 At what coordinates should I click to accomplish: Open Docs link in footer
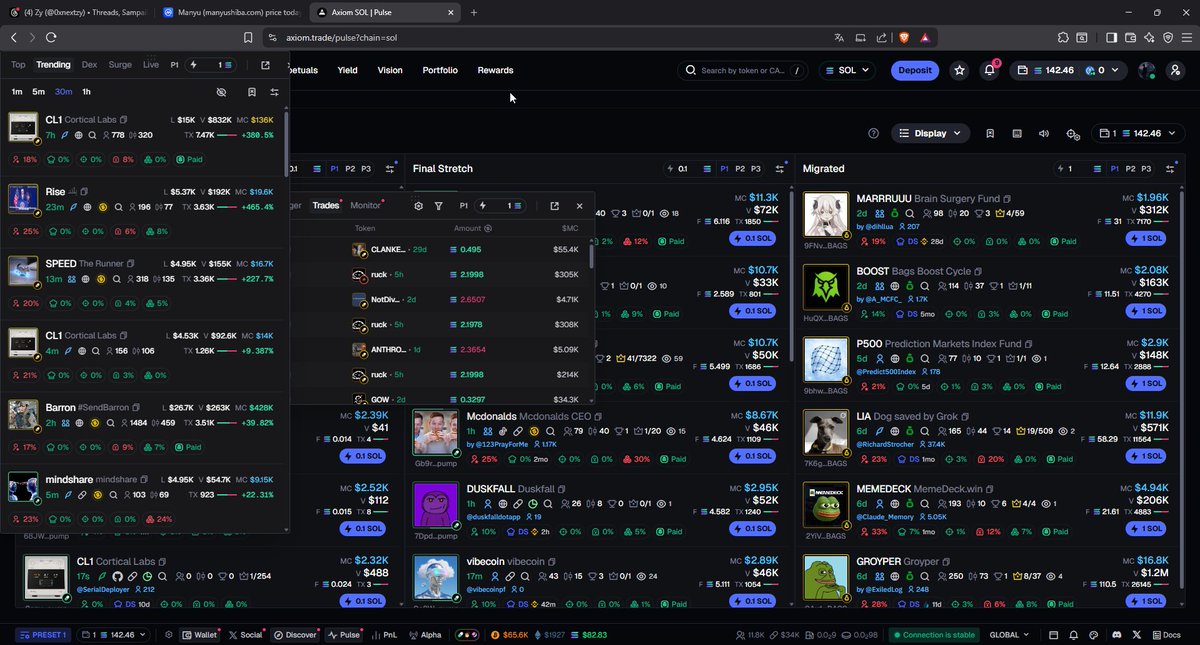click(1166, 635)
